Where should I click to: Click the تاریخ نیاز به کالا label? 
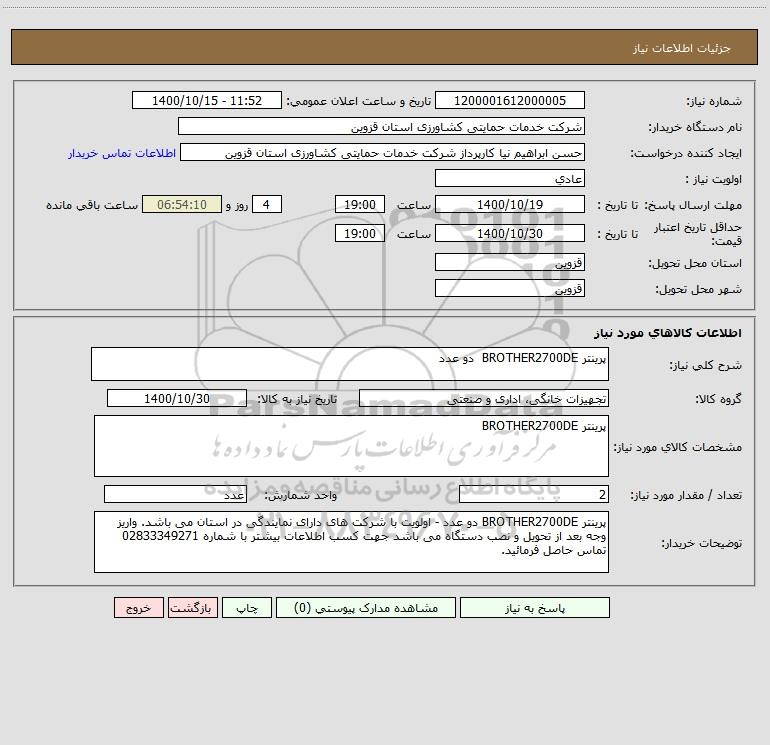click(297, 399)
